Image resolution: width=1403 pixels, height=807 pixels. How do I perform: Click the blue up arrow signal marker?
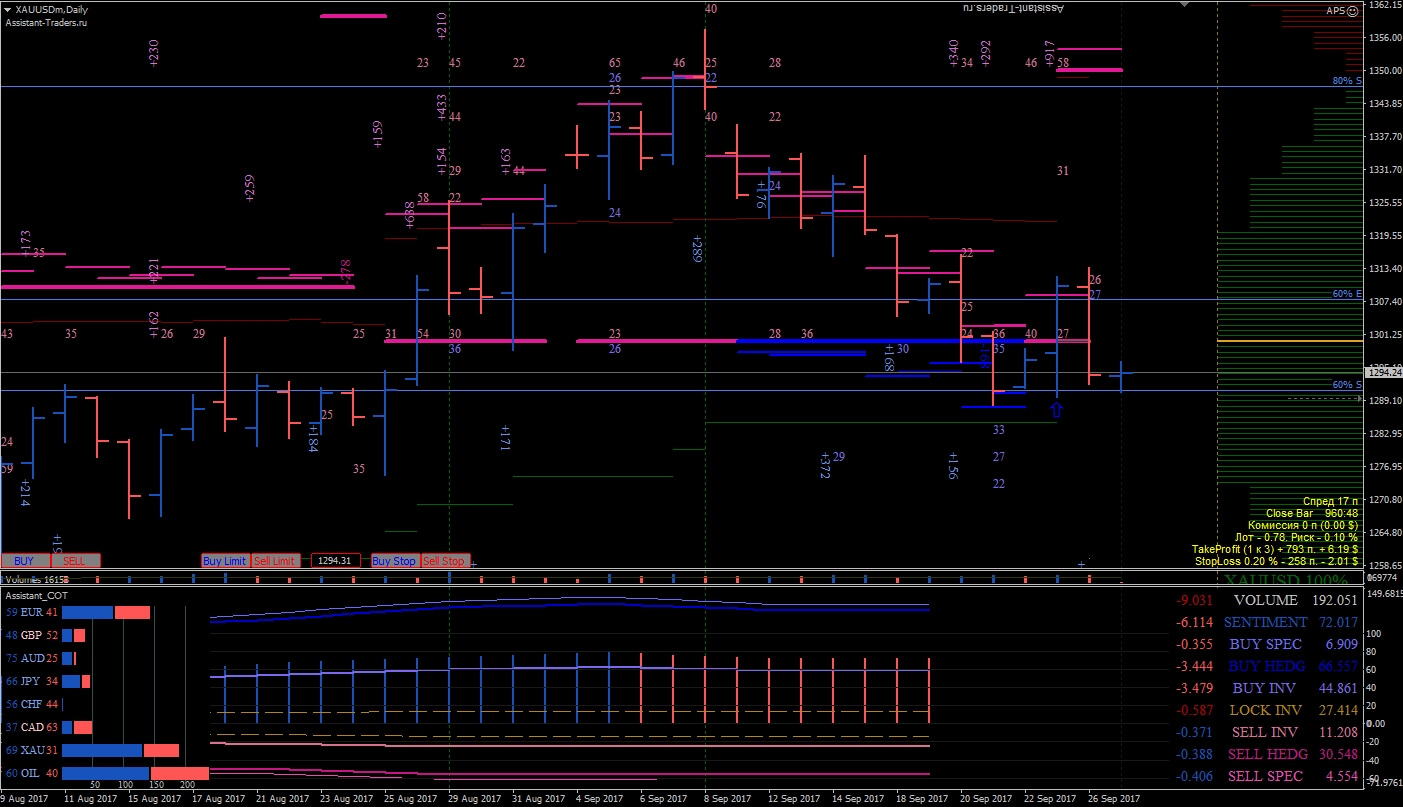click(x=1058, y=409)
